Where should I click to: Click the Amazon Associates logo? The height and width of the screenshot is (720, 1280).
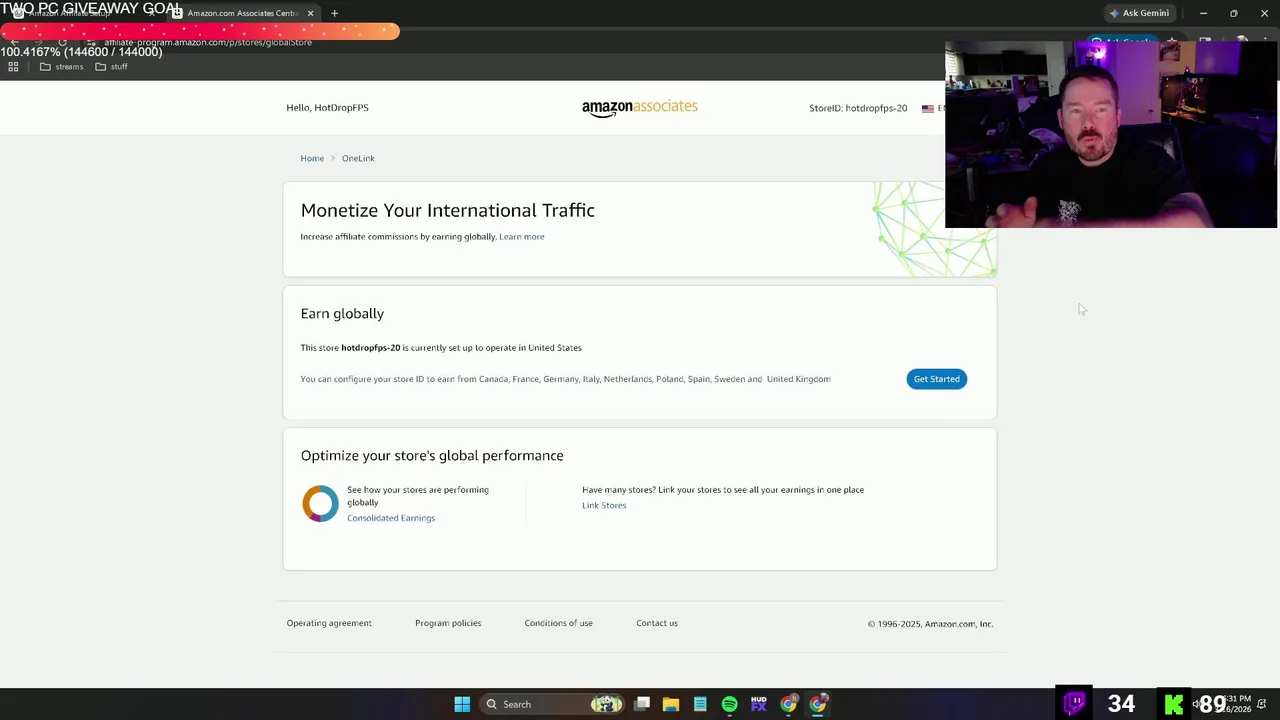[x=640, y=108]
